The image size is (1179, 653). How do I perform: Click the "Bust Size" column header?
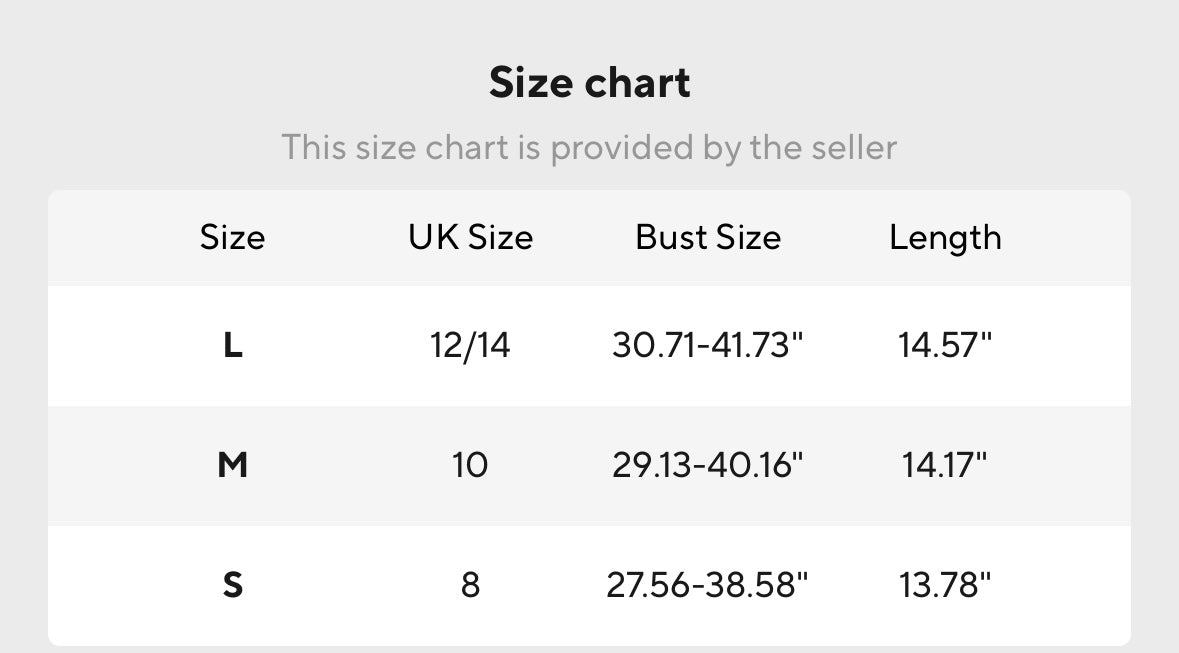click(x=708, y=238)
